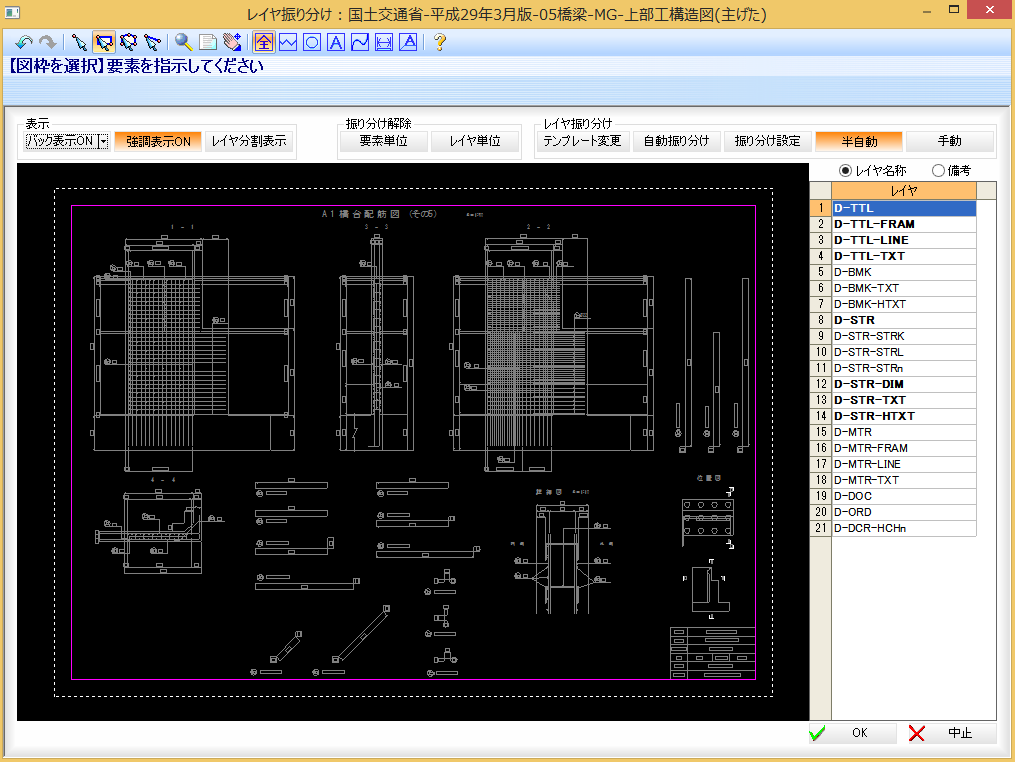Toggle the polyline element filter icon

[287, 43]
